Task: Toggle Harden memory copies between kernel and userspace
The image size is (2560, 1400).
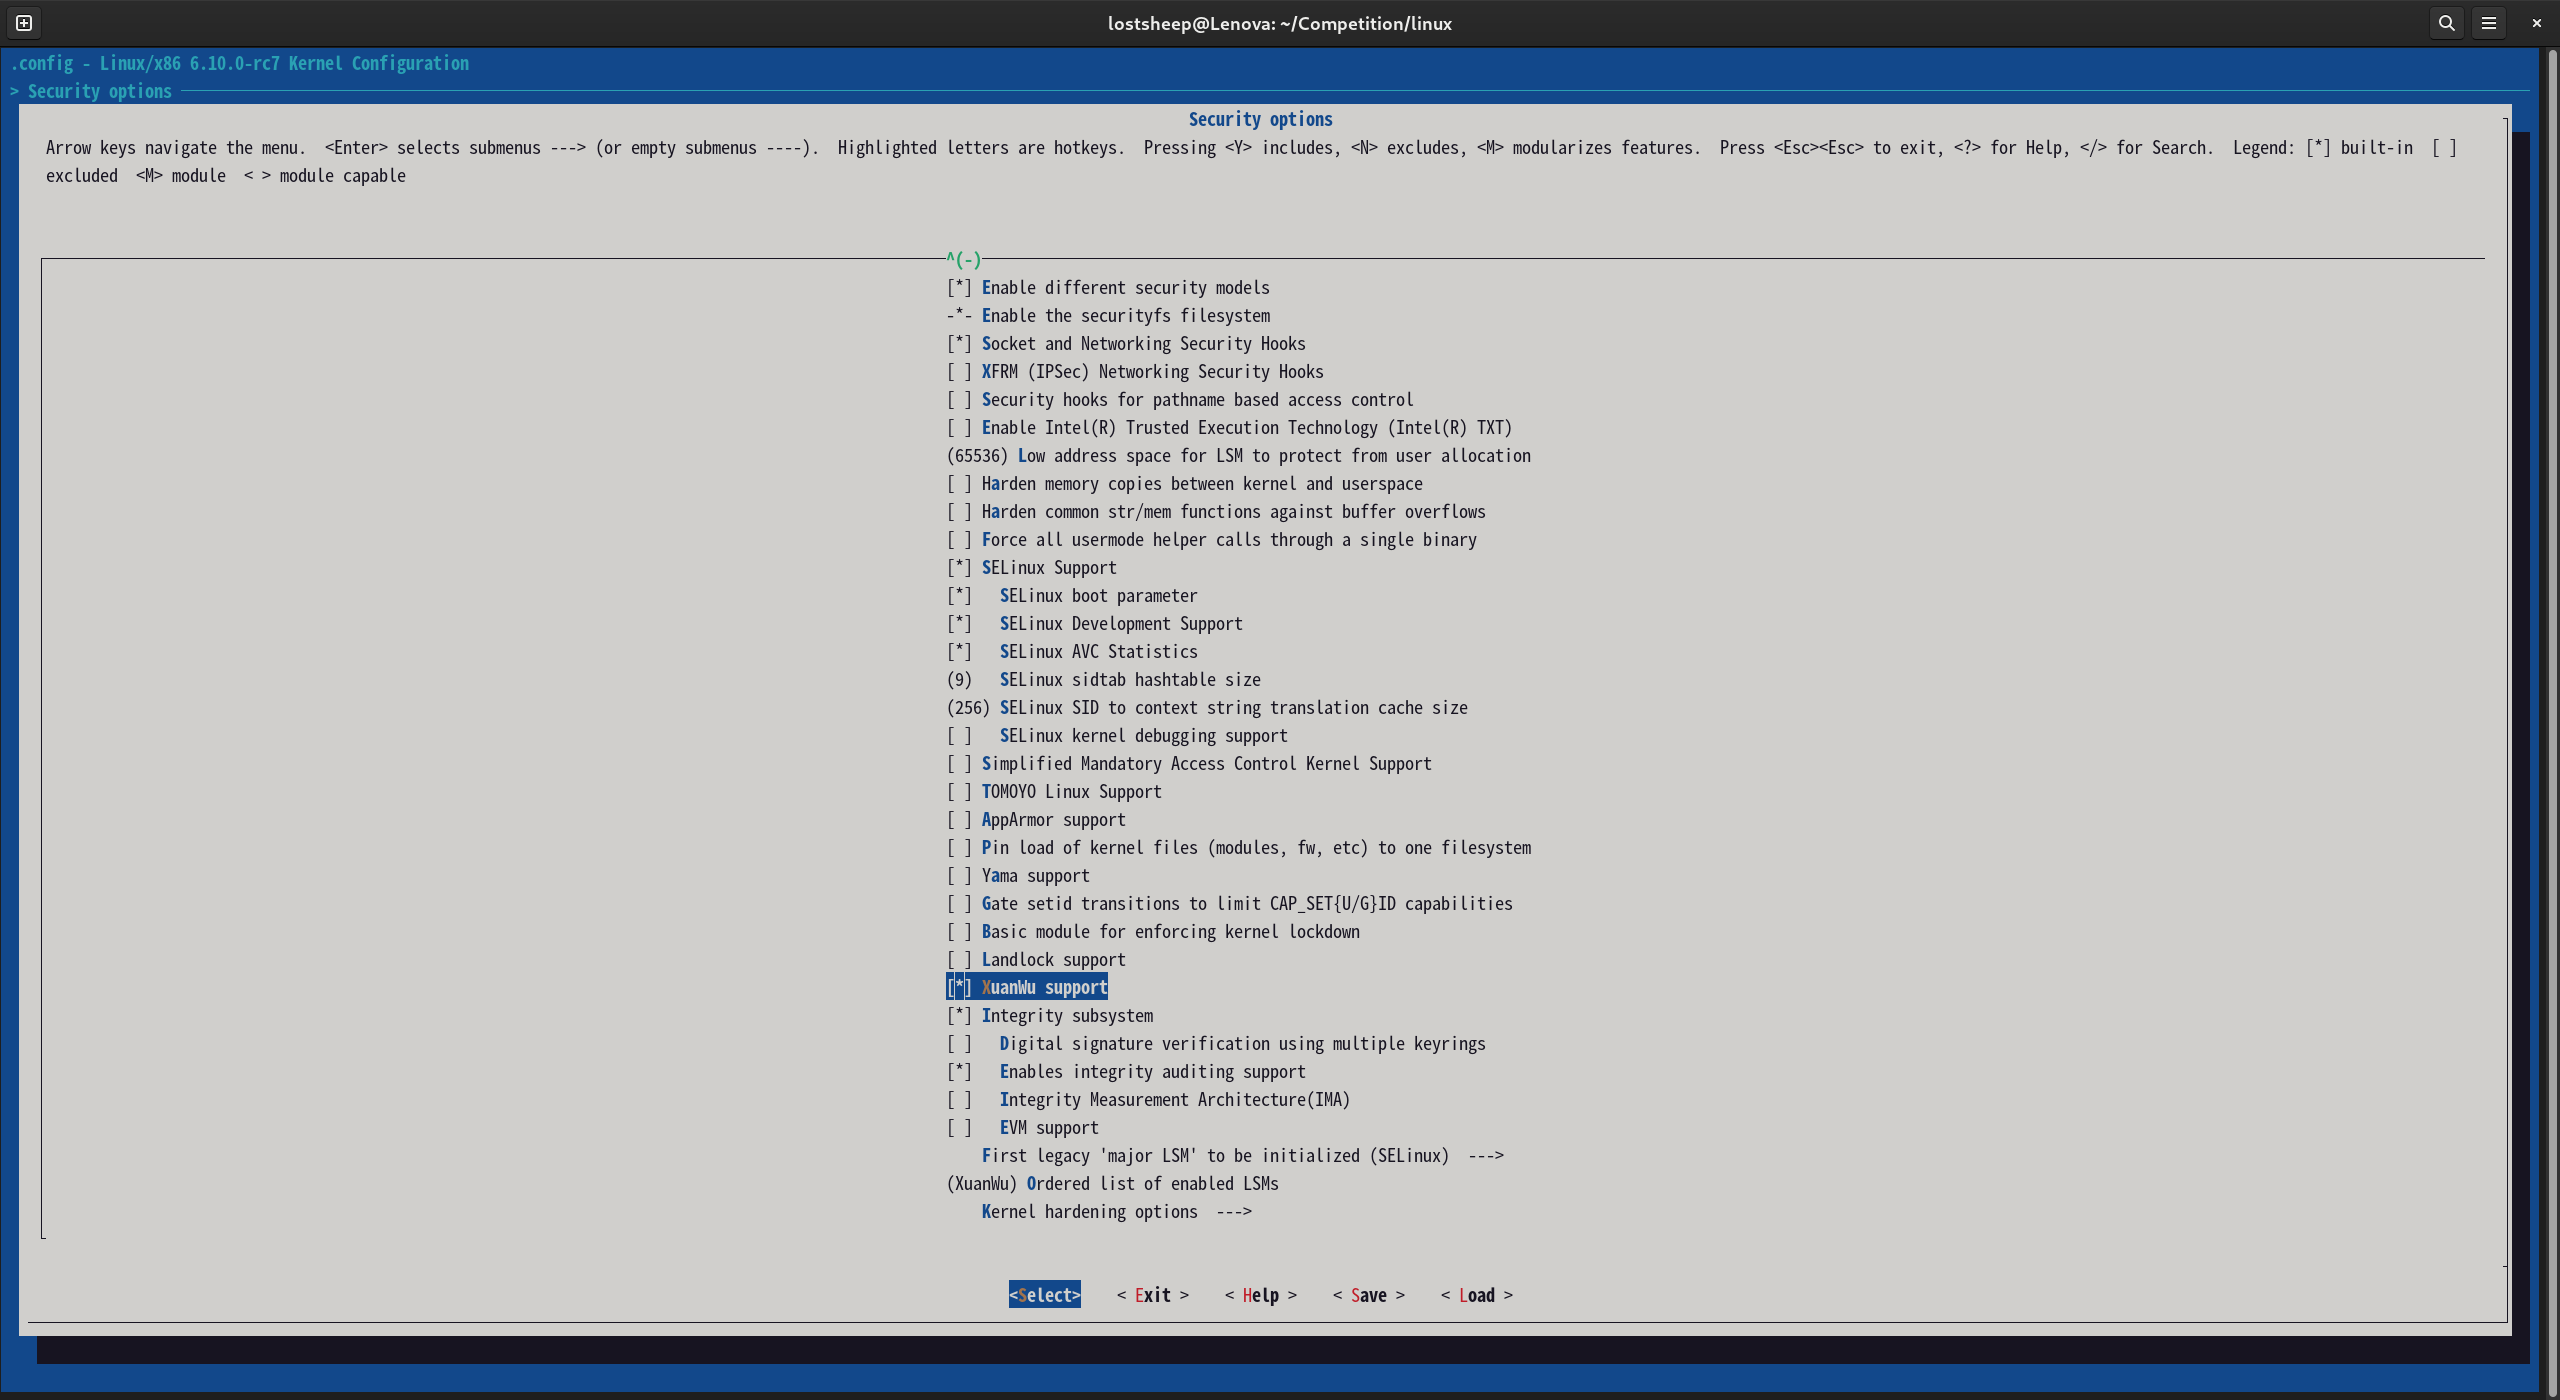Action: 1184,484
